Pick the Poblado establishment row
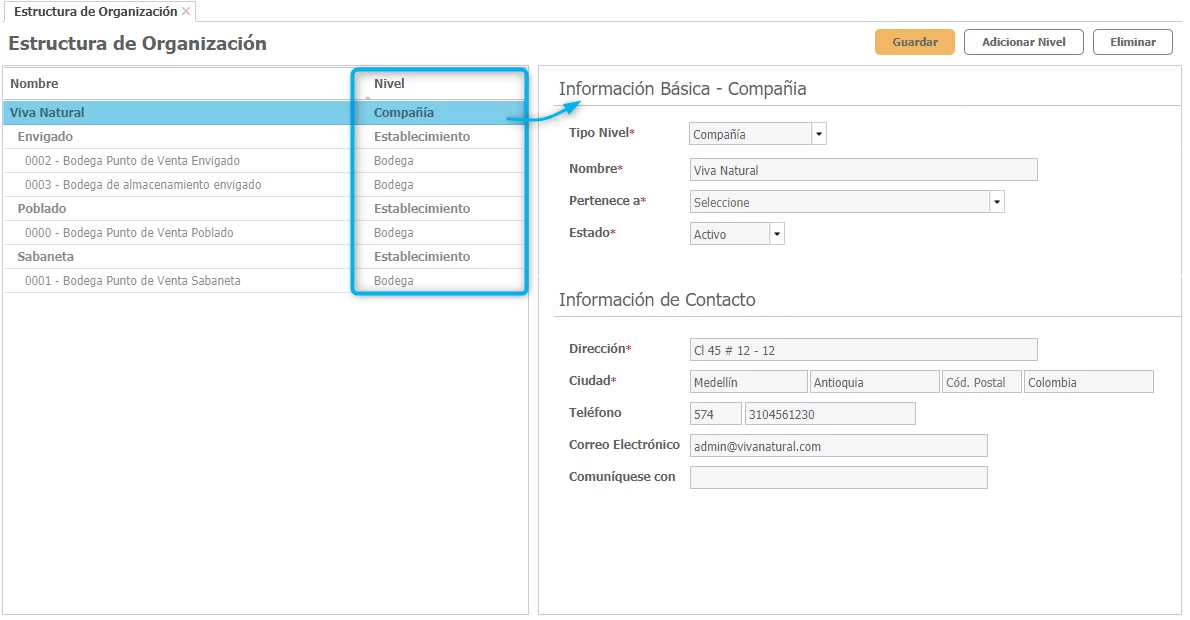Viewport: 1190px width, 620px height. tap(42, 209)
